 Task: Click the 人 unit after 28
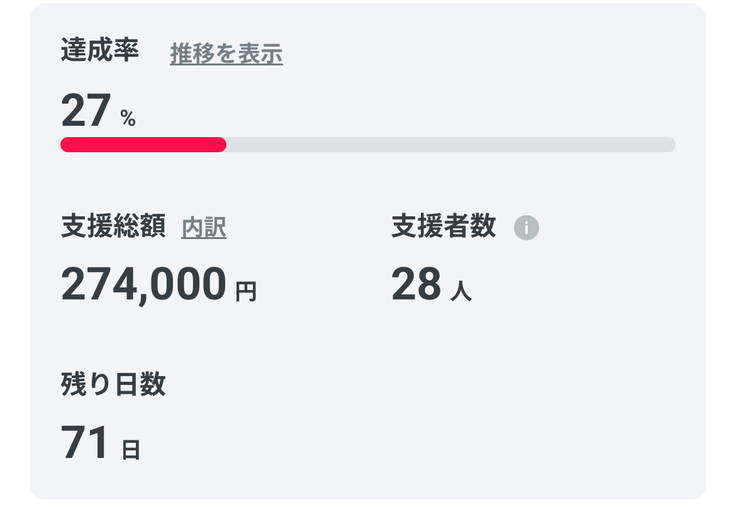[x=461, y=292]
